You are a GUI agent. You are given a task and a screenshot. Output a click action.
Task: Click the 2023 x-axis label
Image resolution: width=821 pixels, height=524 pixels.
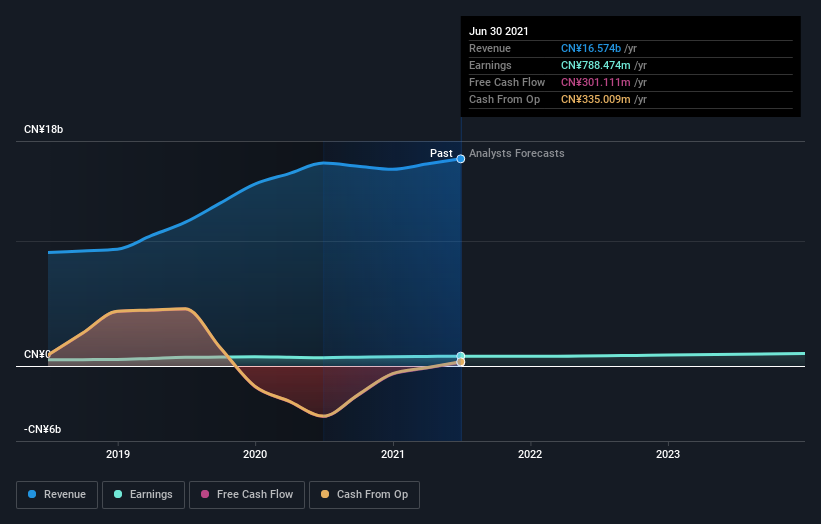[x=668, y=454]
